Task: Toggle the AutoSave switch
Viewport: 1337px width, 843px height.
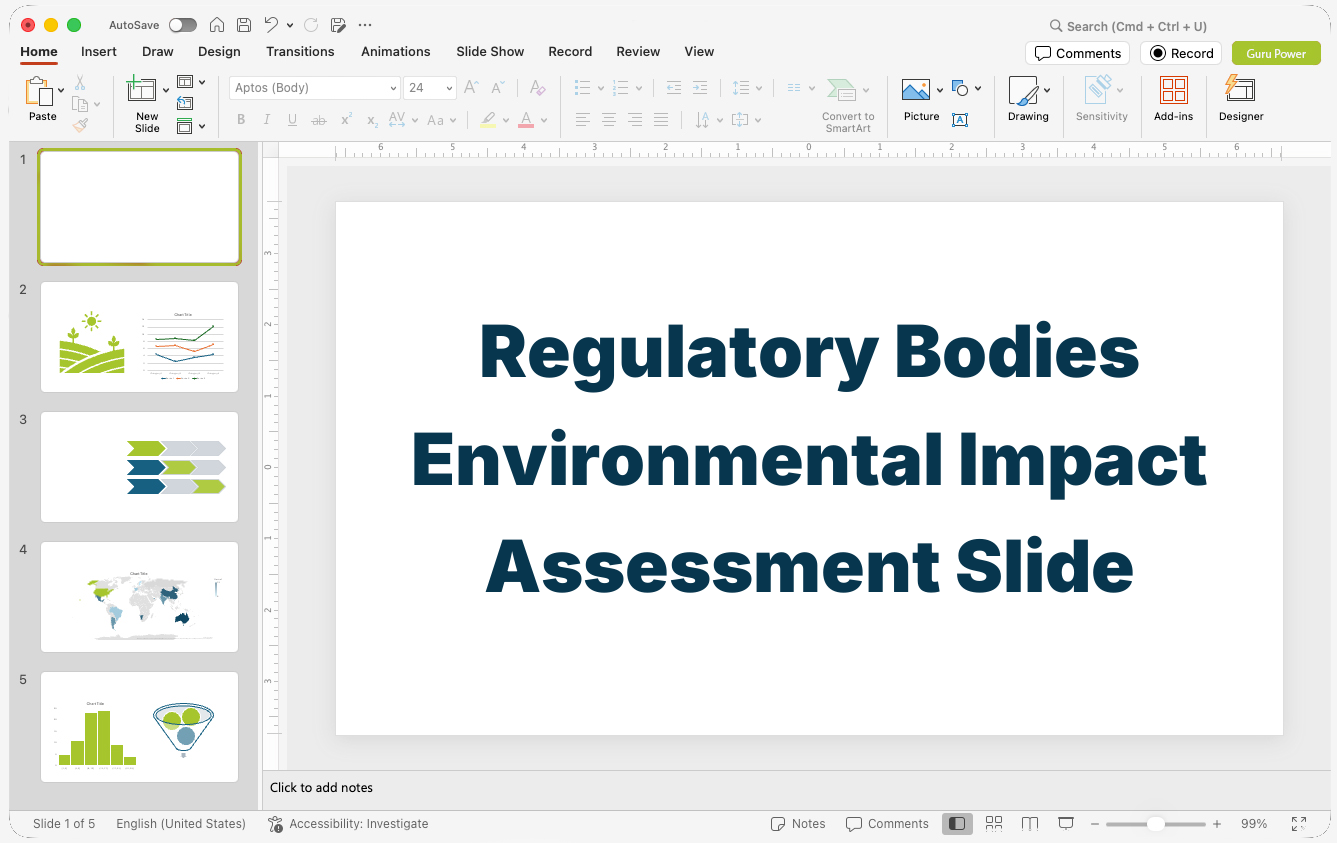Action: coord(183,25)
